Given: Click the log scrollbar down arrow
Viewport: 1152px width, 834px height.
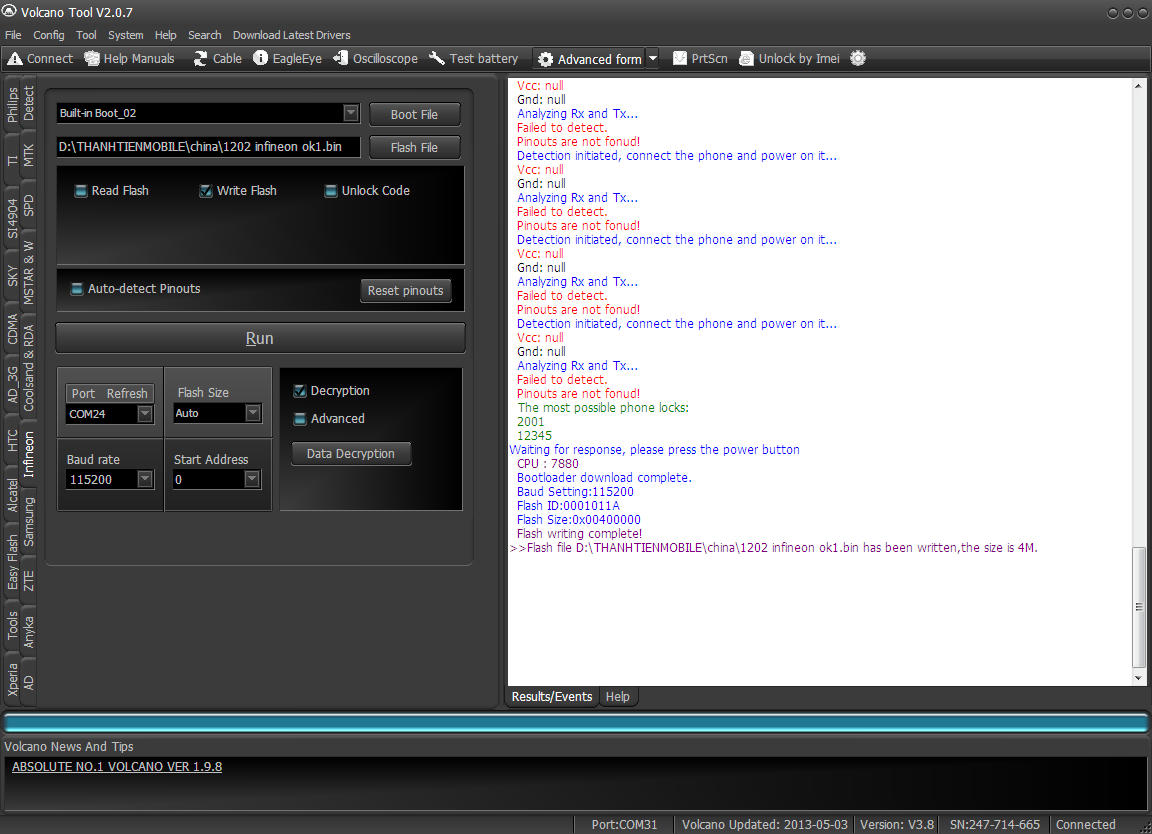Looking at the screenshot, I should (x=1138, y=678).
